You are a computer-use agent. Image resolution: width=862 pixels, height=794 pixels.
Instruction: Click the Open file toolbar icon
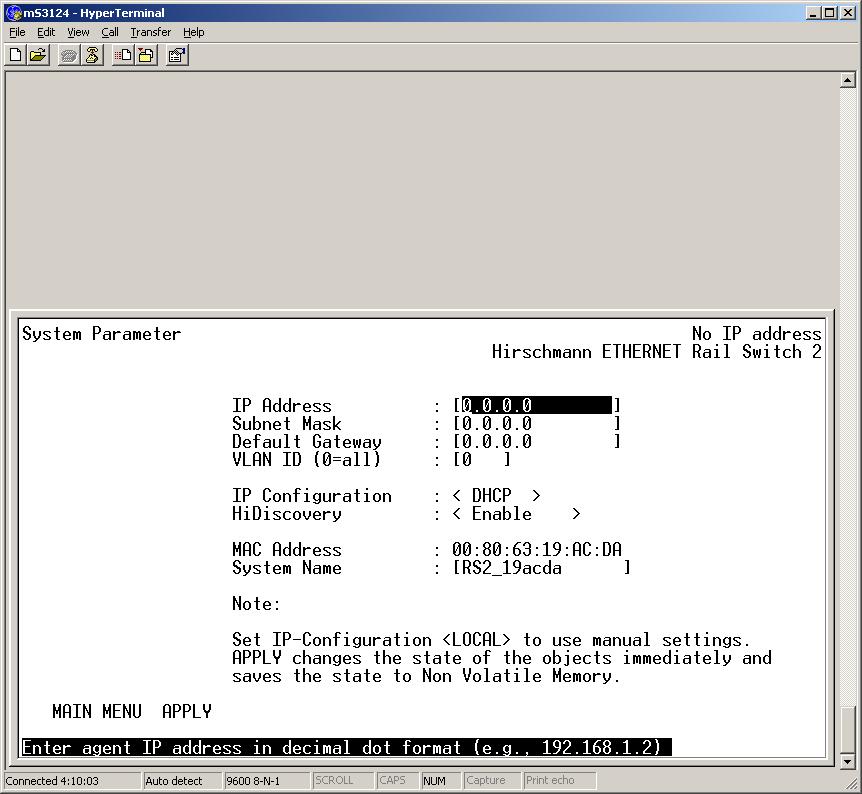tap(38, 56)
